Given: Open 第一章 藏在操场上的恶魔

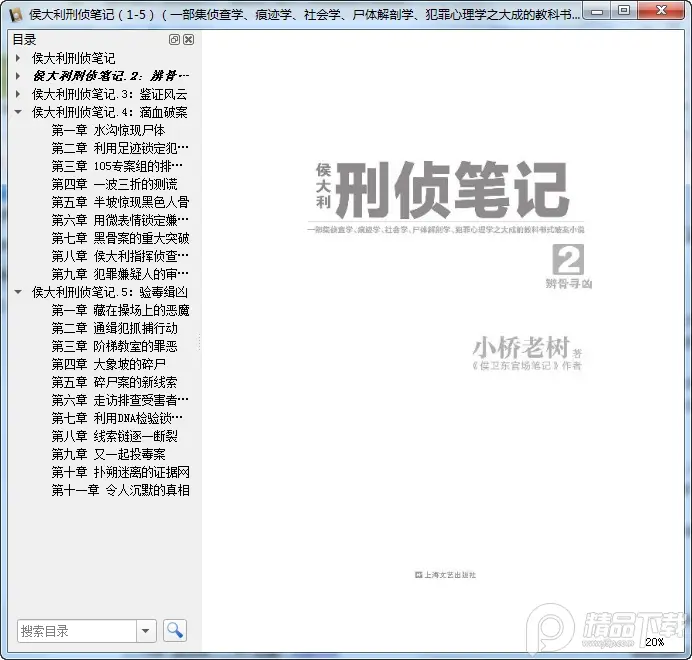Looking at the screenshot, I should [120, 310].
